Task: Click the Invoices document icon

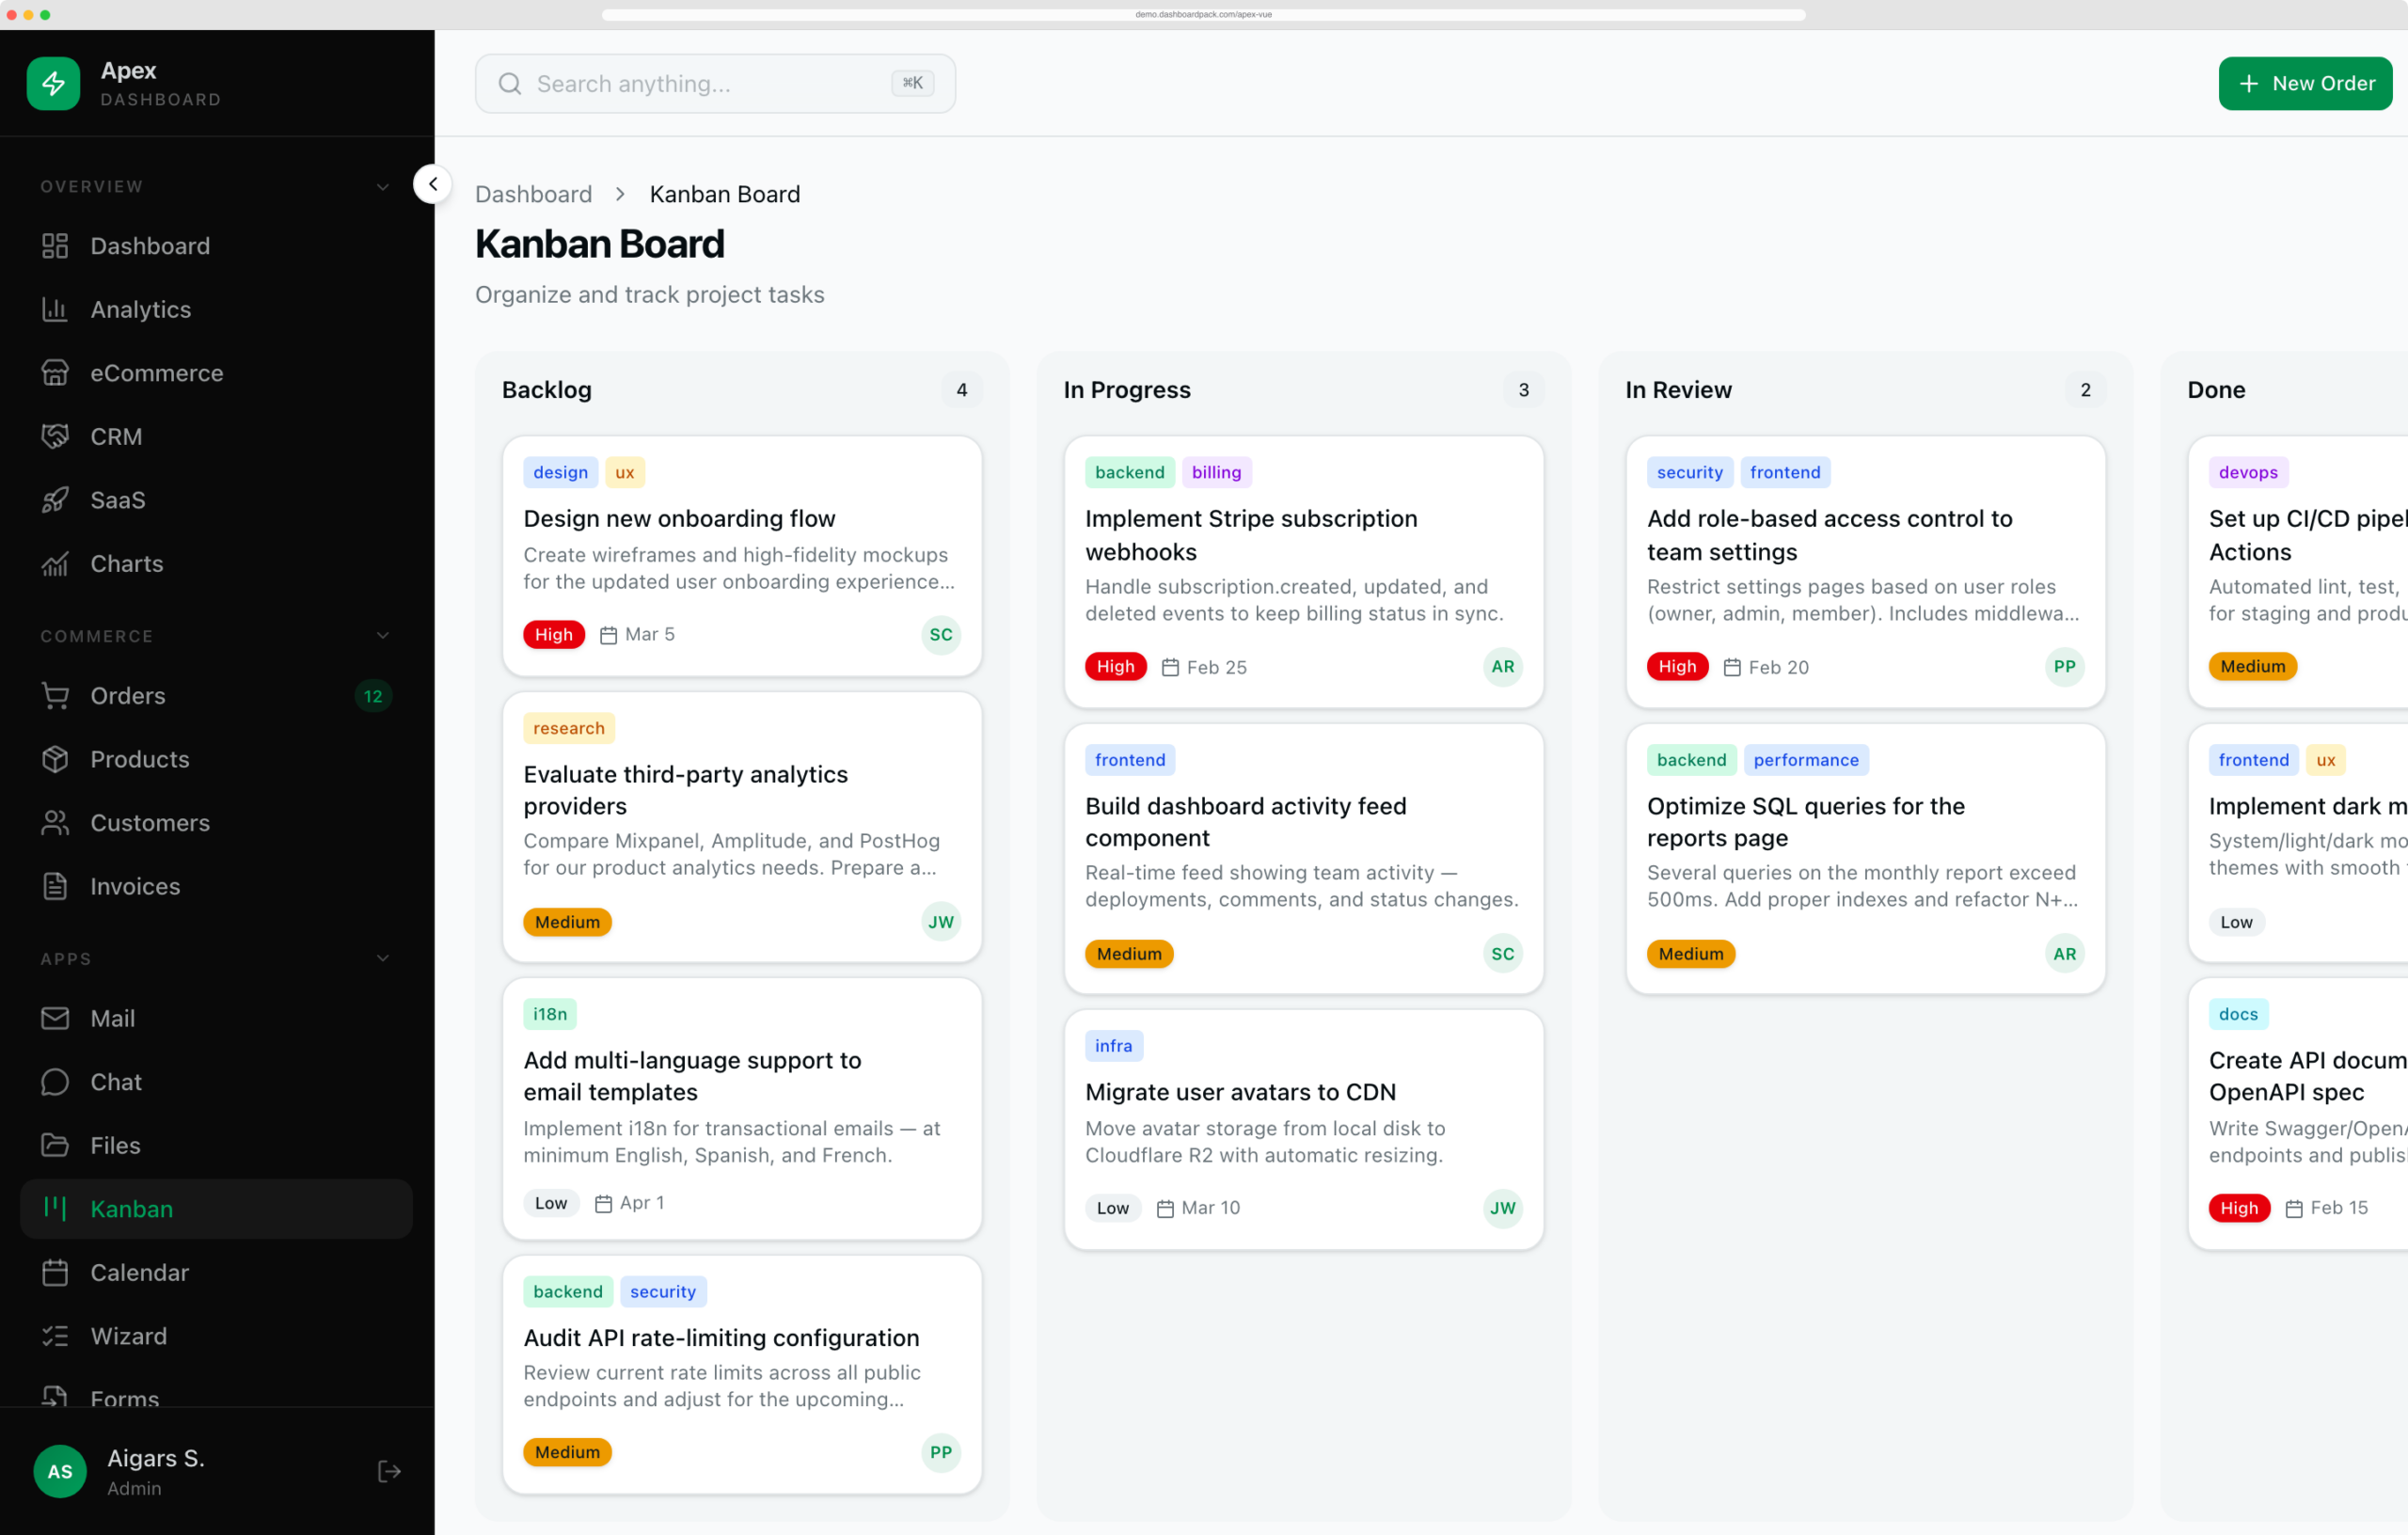Action: [x=55, y=886]
